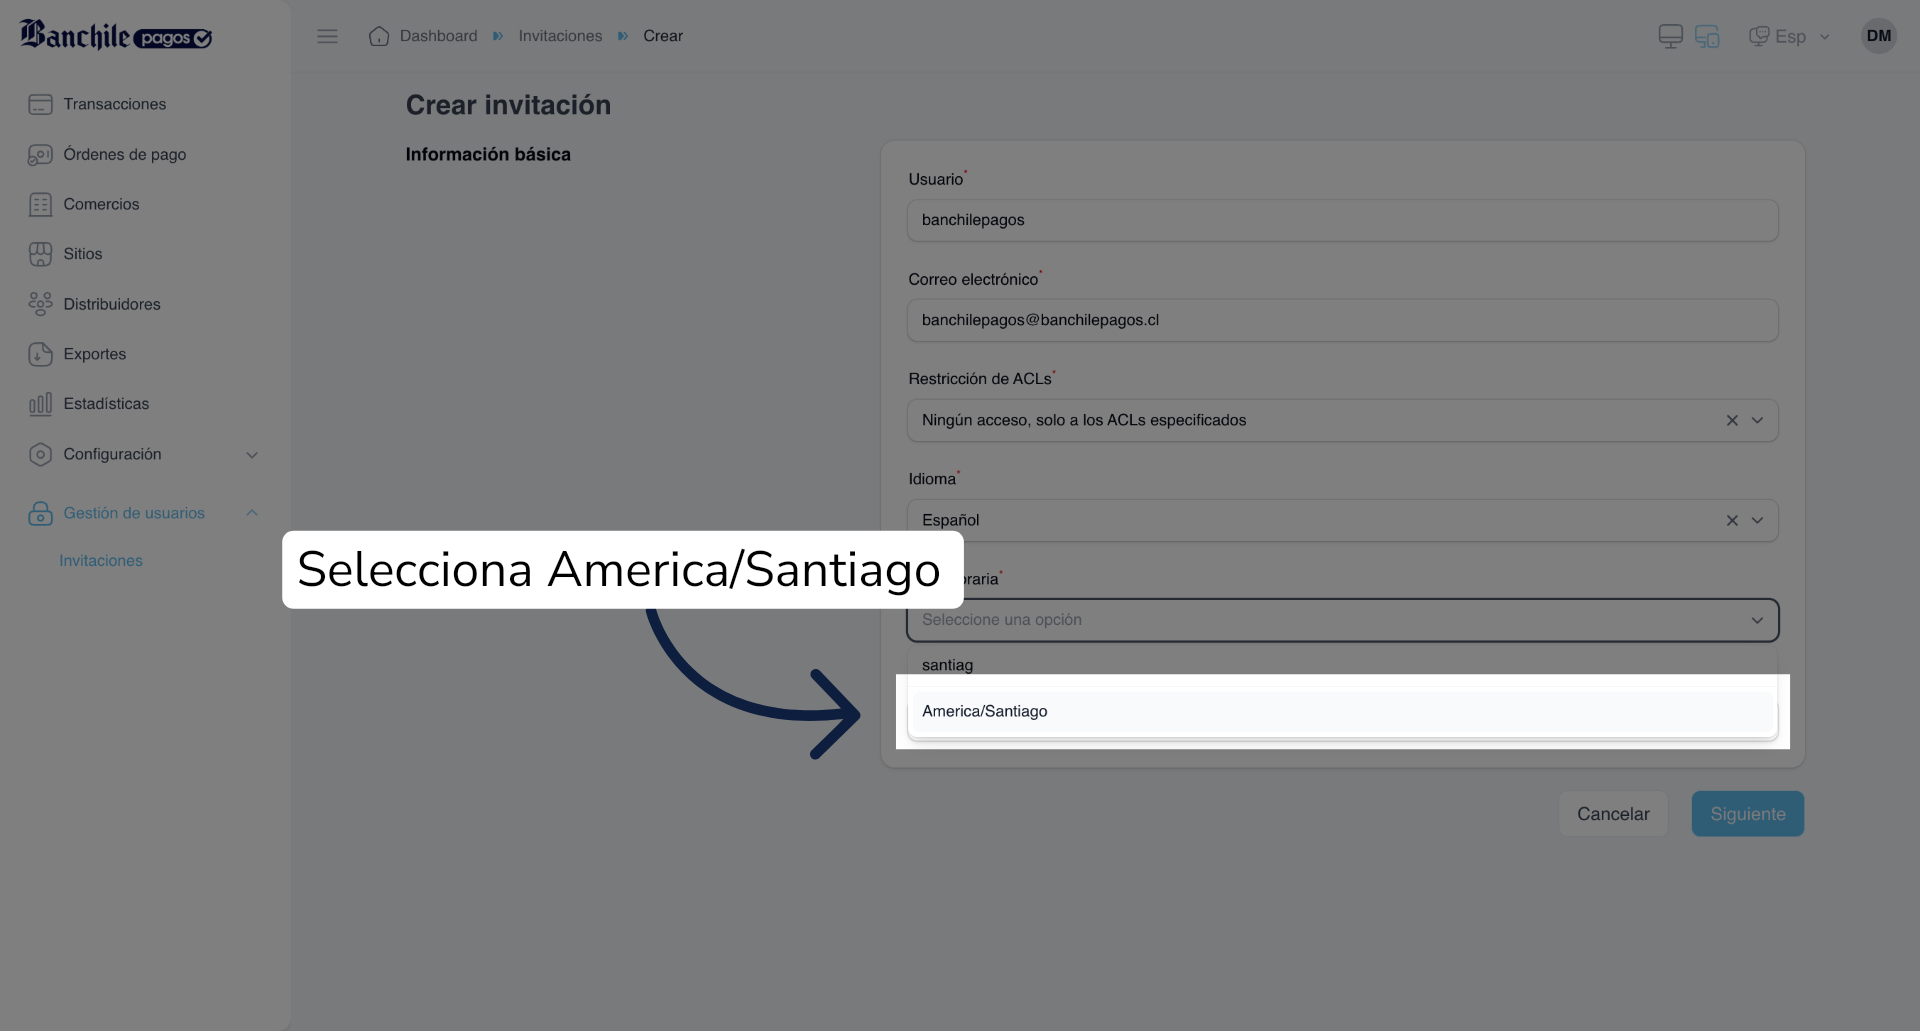Click the Gestión de usuarios lock icon

point(40,513)
